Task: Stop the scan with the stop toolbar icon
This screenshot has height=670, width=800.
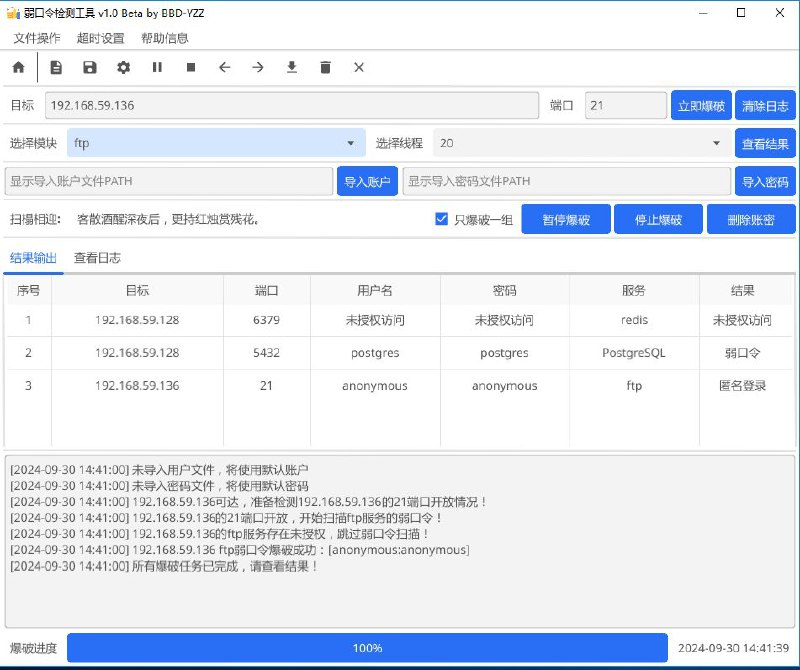Action: pos(189,67)
